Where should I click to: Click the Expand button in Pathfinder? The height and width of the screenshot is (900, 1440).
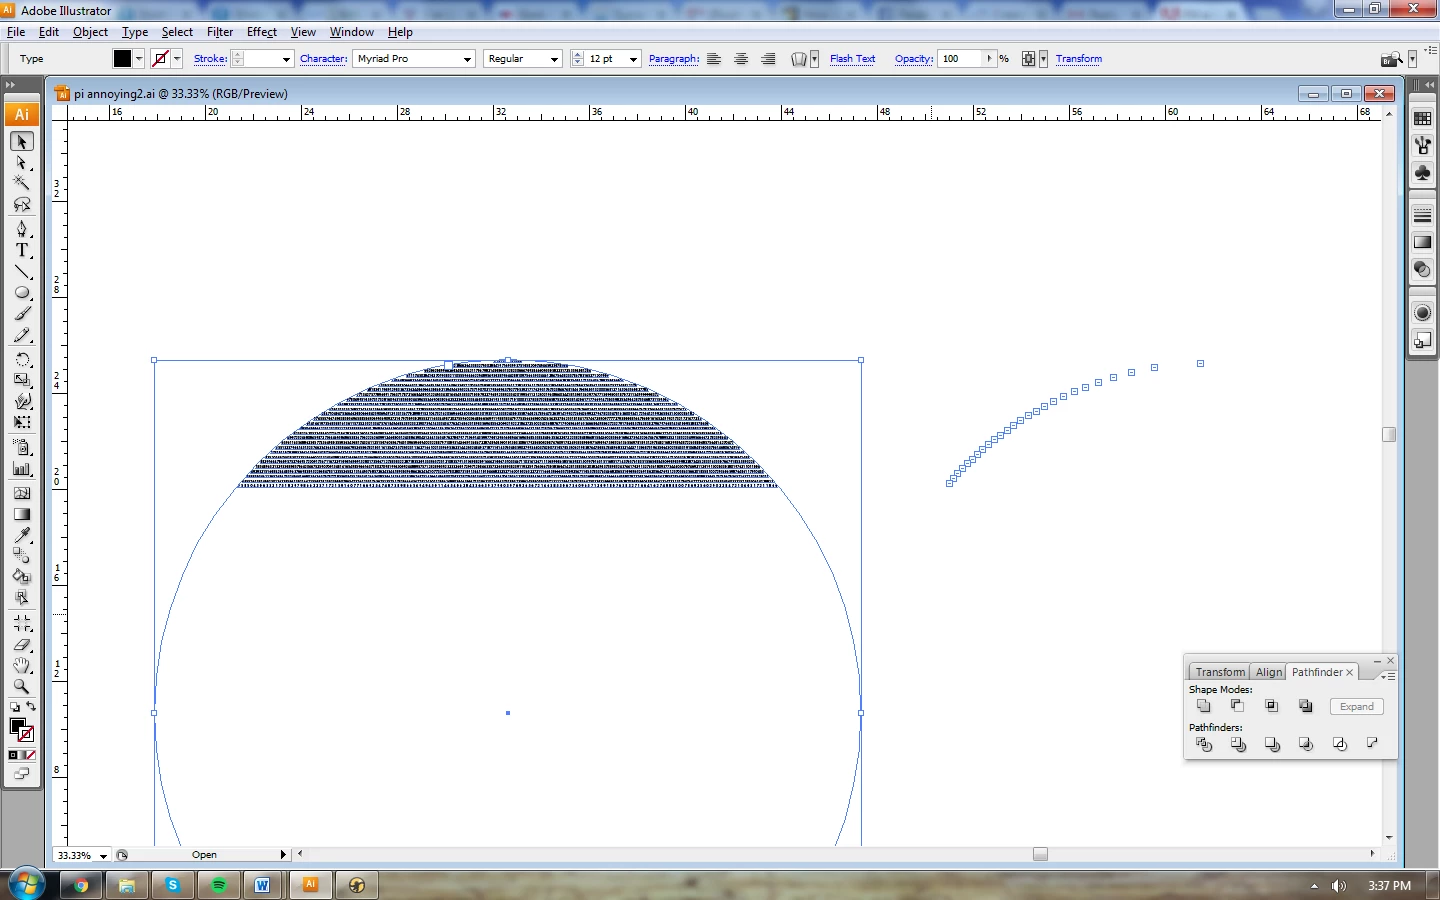[x=1357, y=707]
